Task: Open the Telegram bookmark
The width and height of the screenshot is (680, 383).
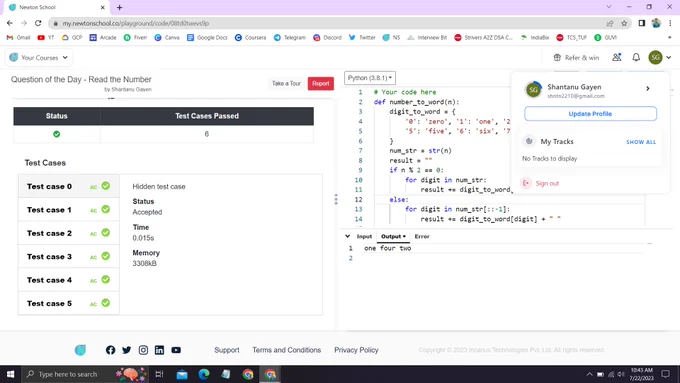Action: click(290, 38)
